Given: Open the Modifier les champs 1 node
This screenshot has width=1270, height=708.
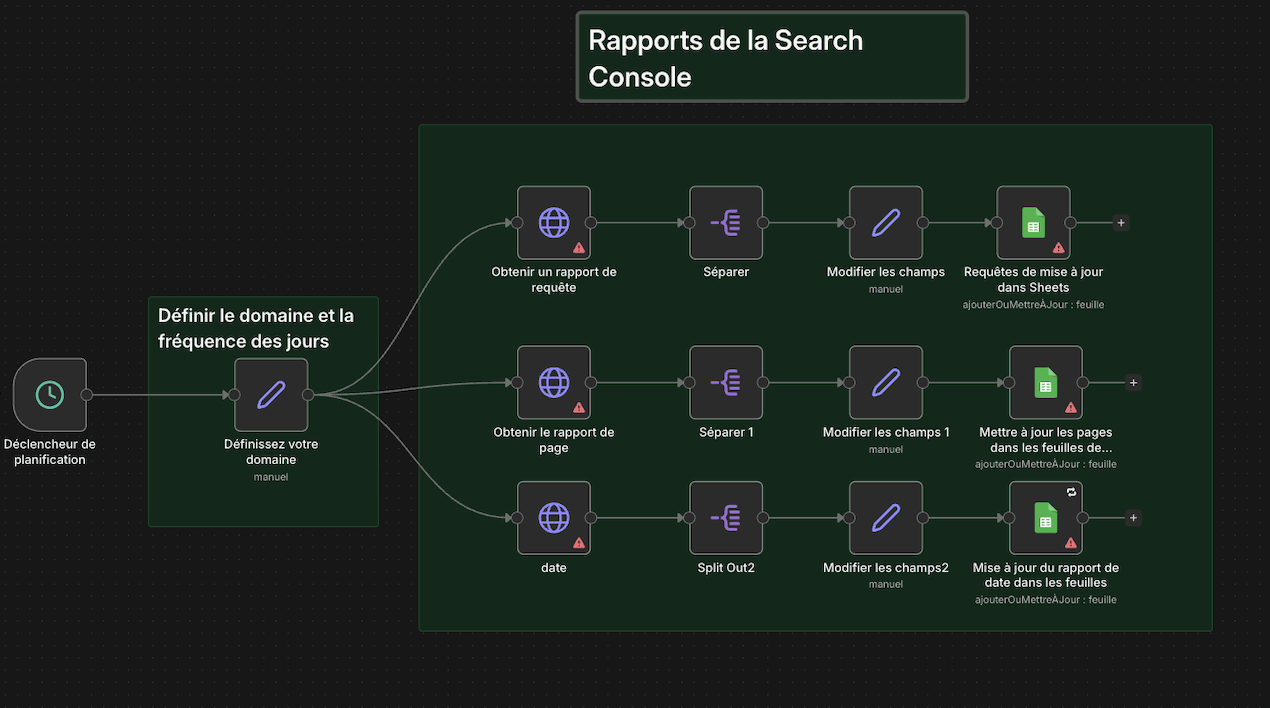Looking at the screenshot, I should point(885,383).
